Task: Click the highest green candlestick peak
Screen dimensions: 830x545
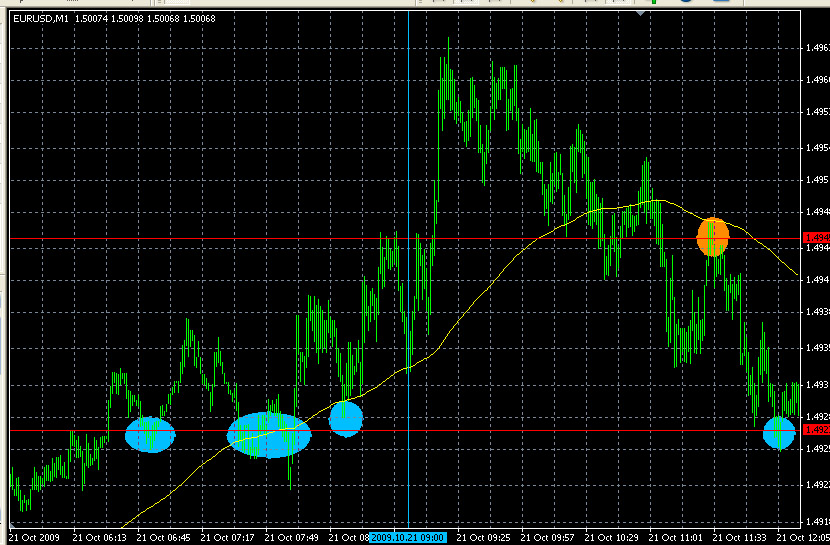Action: [x=448, y=40]
